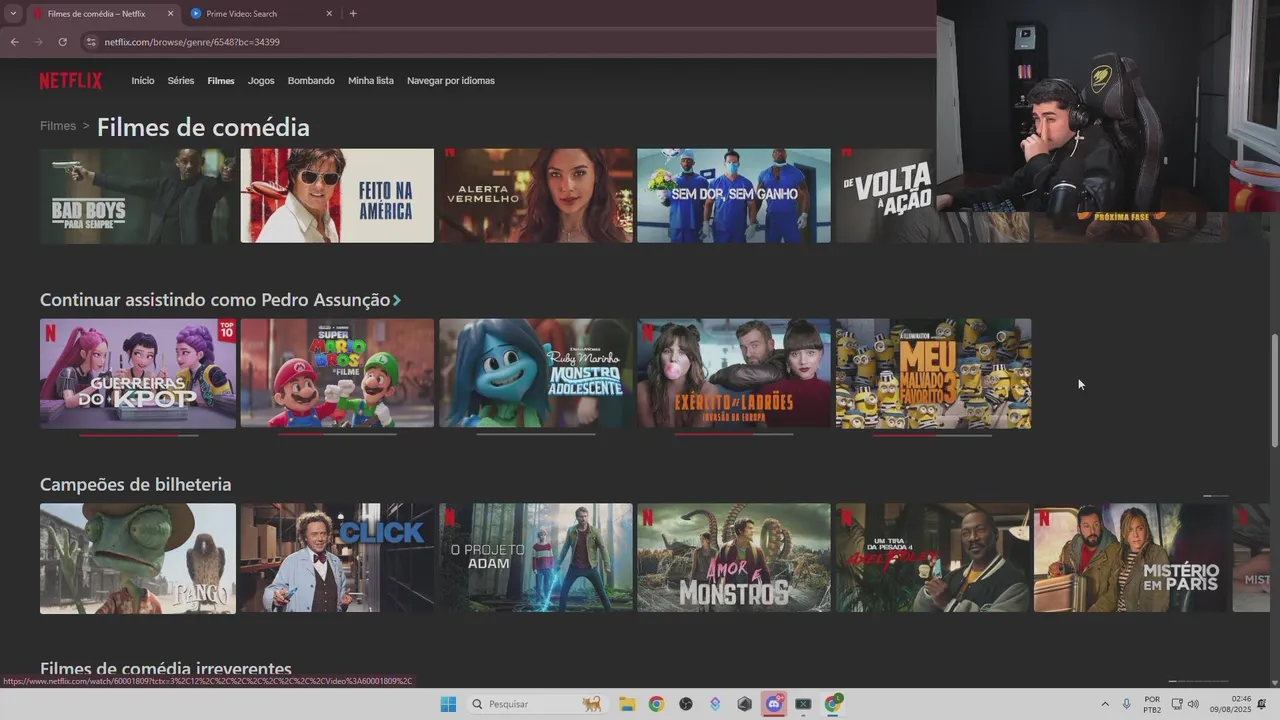Open the Mistério em Paris thumbnail
1280x720 pixels.
[x=1131, y=558]
